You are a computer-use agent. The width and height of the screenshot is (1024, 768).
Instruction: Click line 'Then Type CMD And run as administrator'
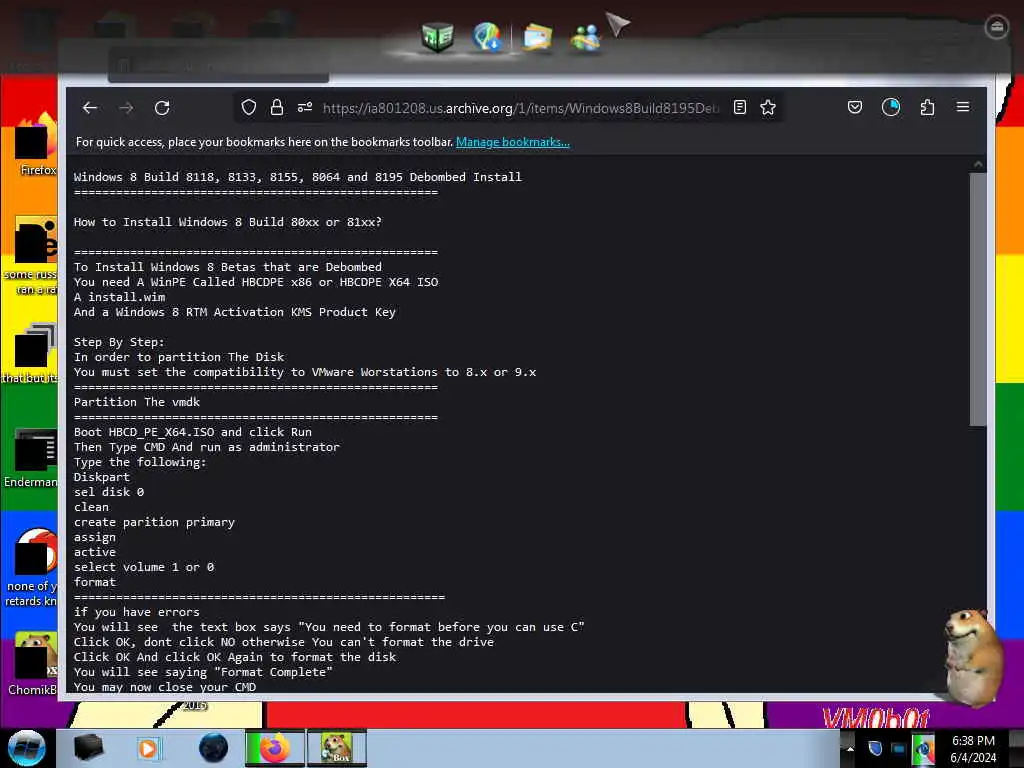pyautogui.click(x=207, y=447)
